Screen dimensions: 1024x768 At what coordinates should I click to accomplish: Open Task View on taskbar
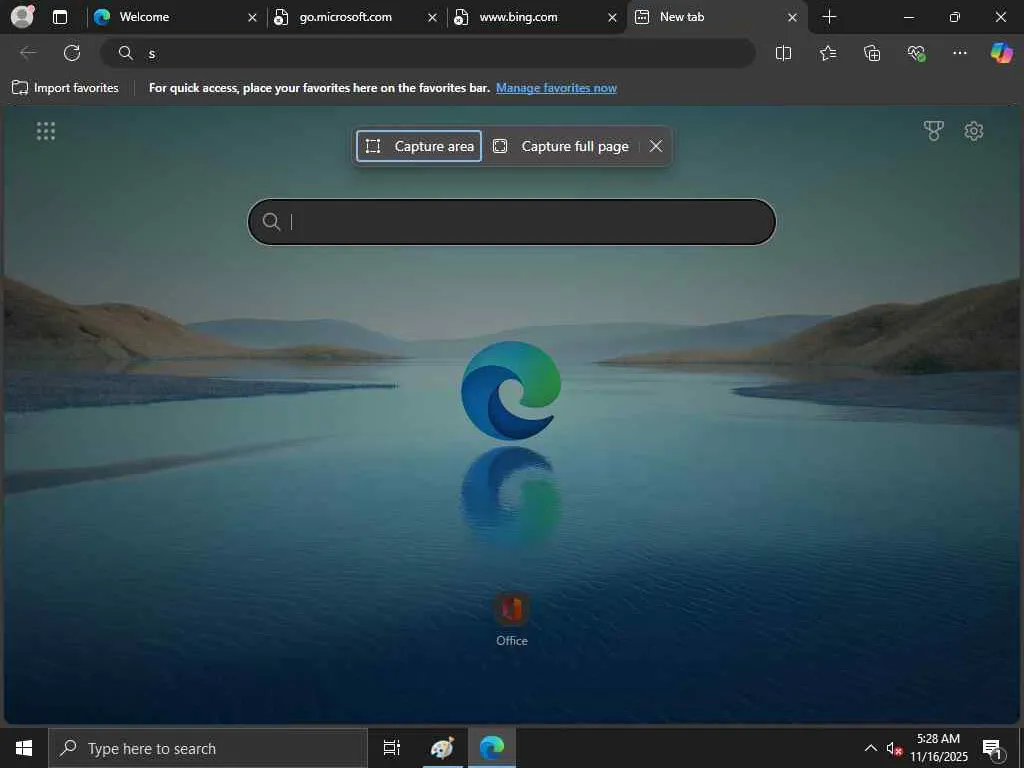pos(392,748)
